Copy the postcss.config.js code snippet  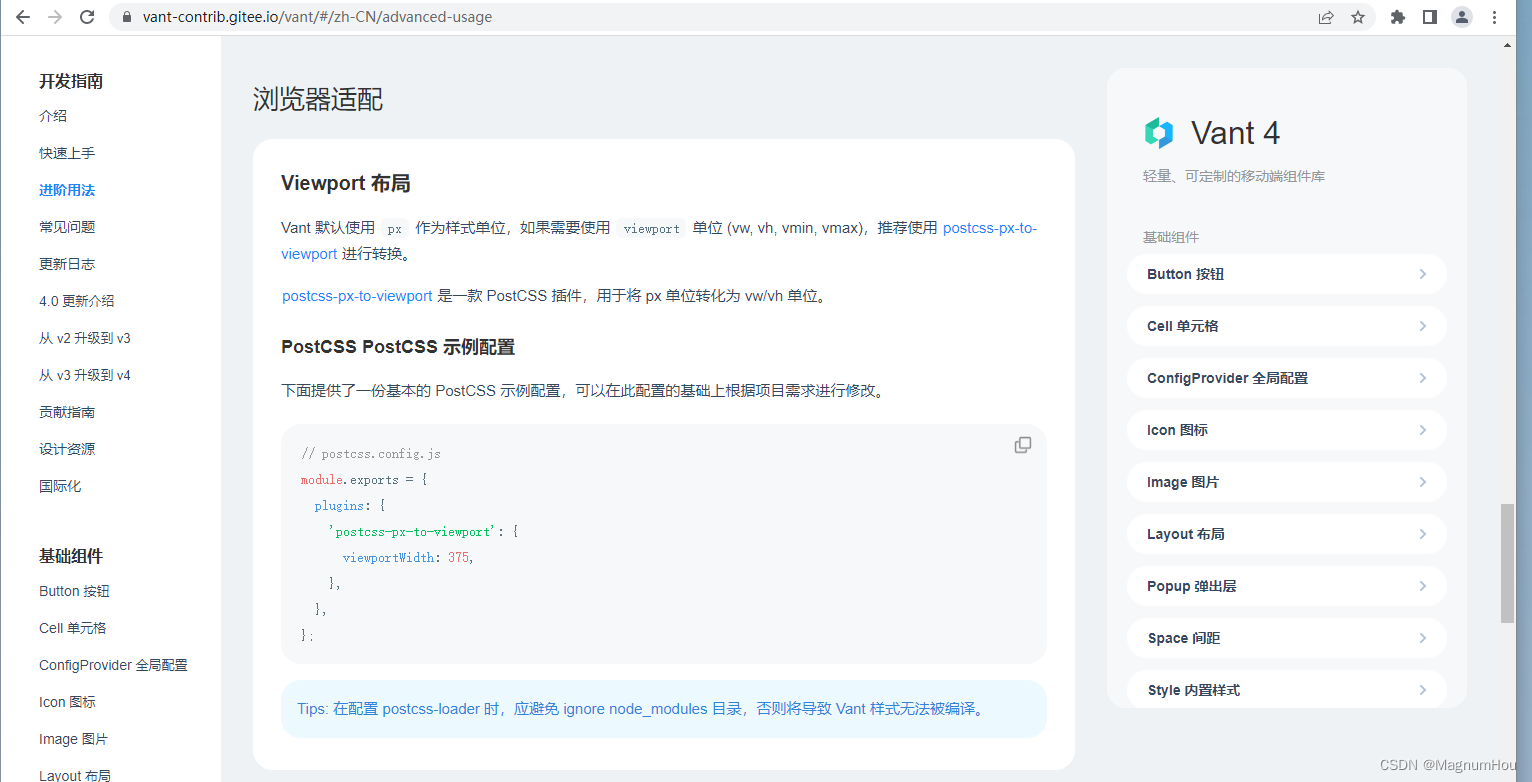click(x=1022, y=444)
